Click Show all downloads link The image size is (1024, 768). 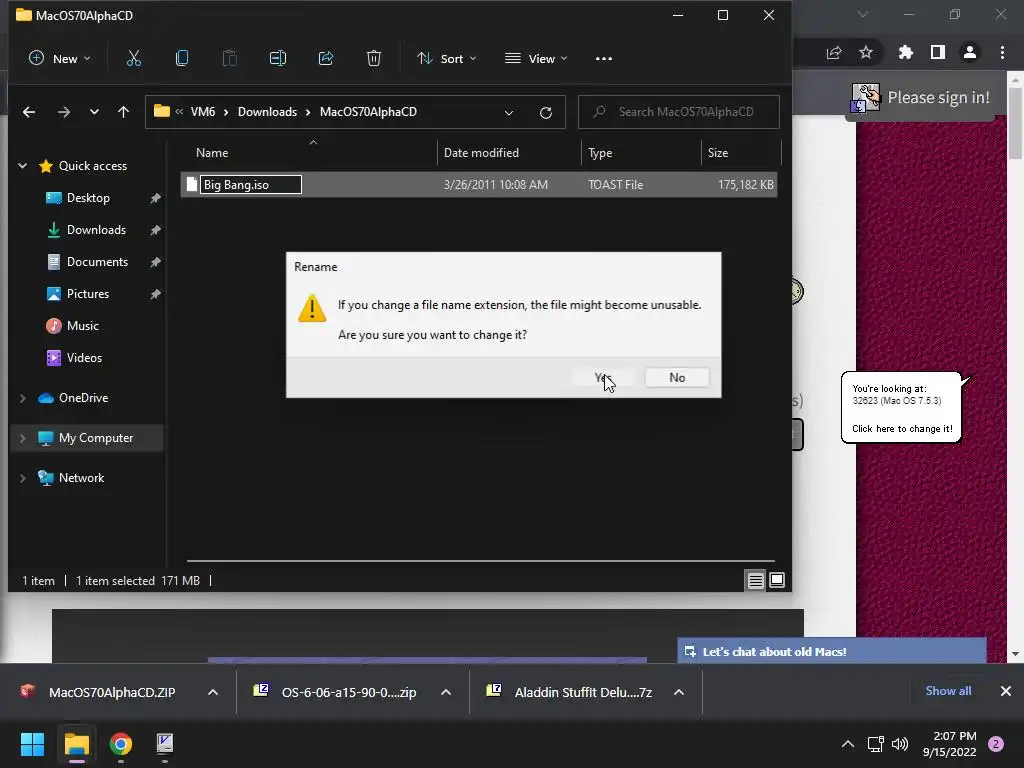[x=948, y=691]
